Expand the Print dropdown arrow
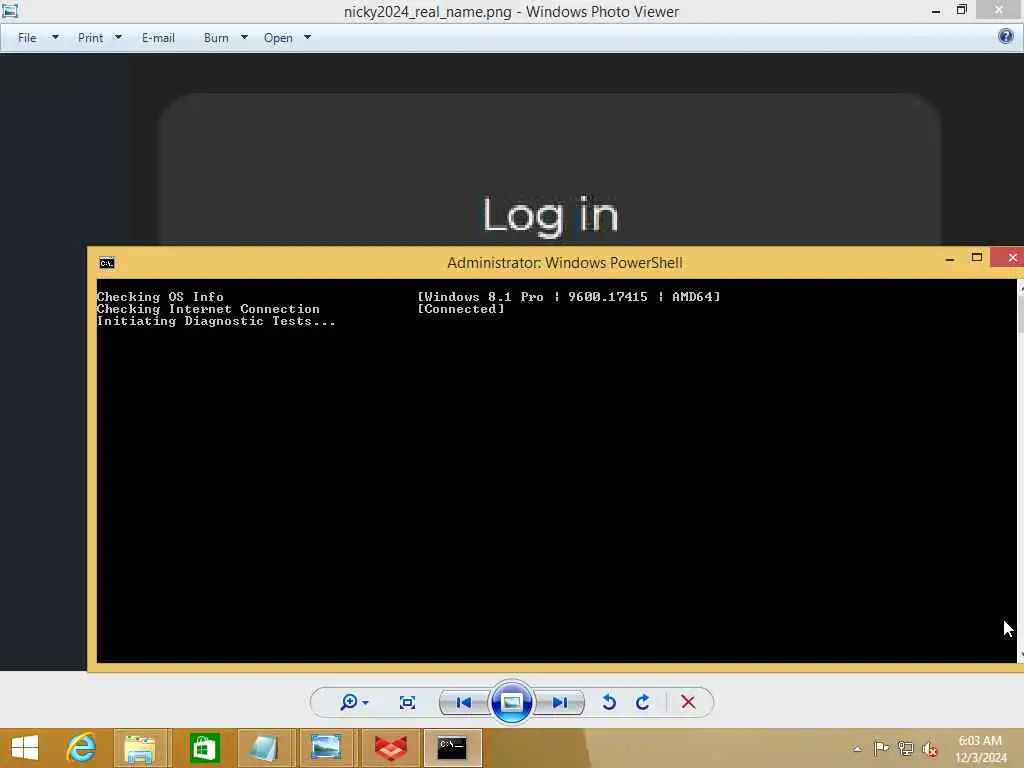Image resolution: width=1024 pixels, height=768 pixels. coord(118,37)
